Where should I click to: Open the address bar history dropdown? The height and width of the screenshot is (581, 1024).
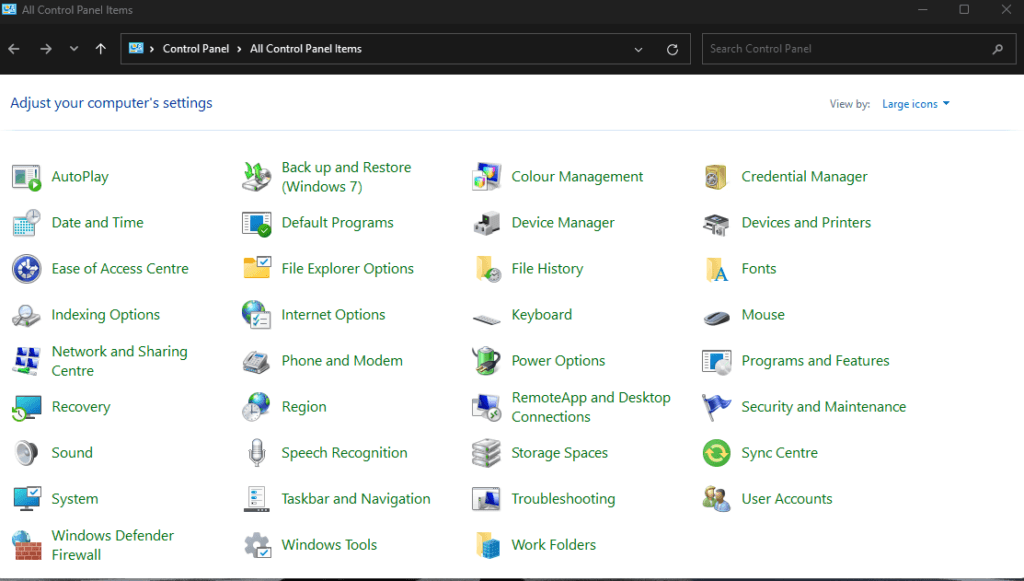click(639, 49)
